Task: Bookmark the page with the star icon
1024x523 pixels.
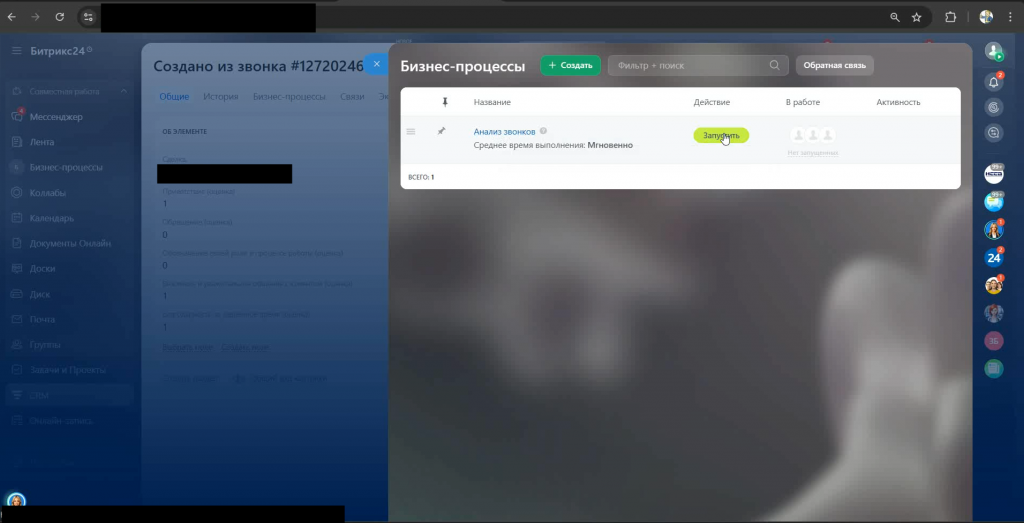Action: 916,18
